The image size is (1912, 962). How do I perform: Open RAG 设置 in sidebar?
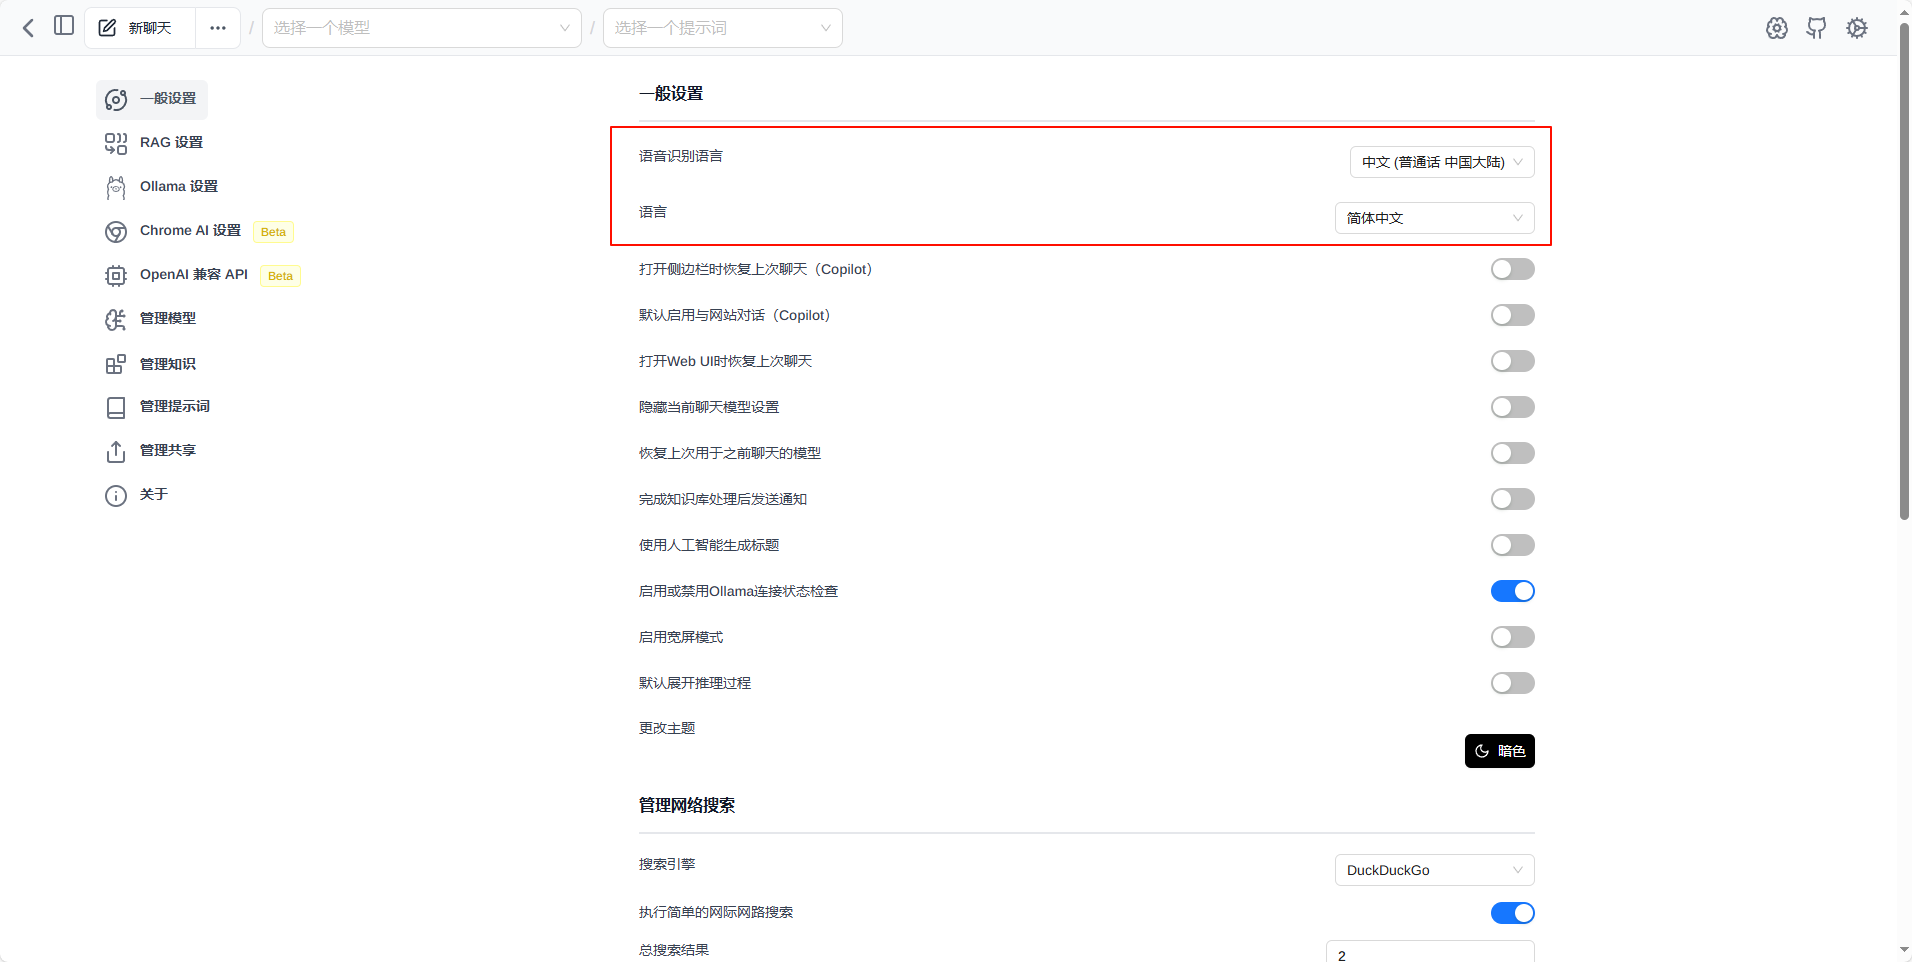pyautogui.click(x=170, y=143)
